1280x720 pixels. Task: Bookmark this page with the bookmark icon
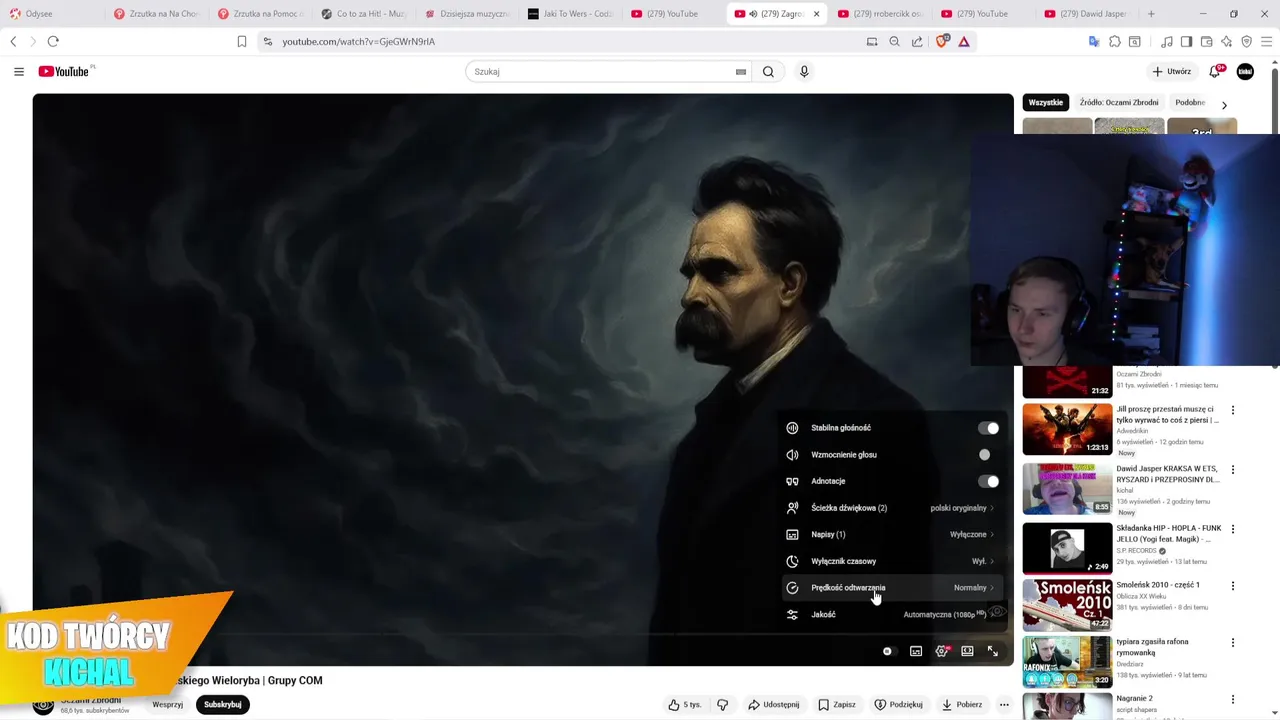[242, 41]
